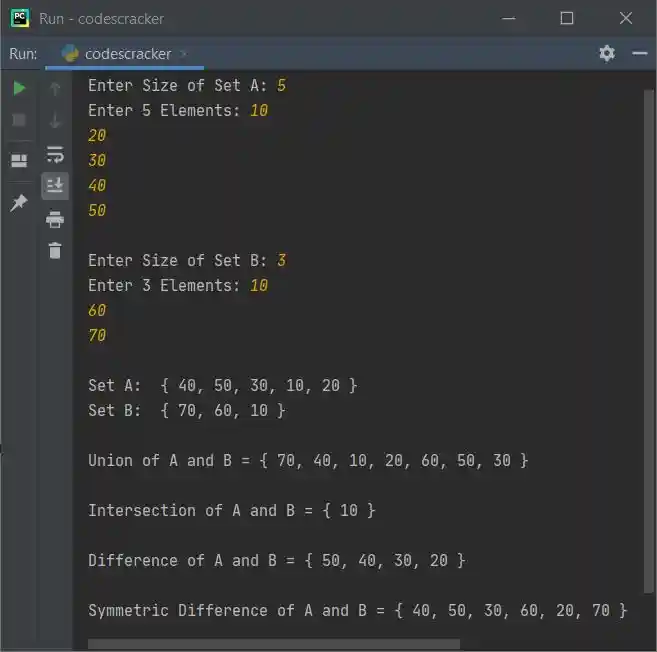
Task: Click input value 50 in console
Action: (x=97, y=210)
